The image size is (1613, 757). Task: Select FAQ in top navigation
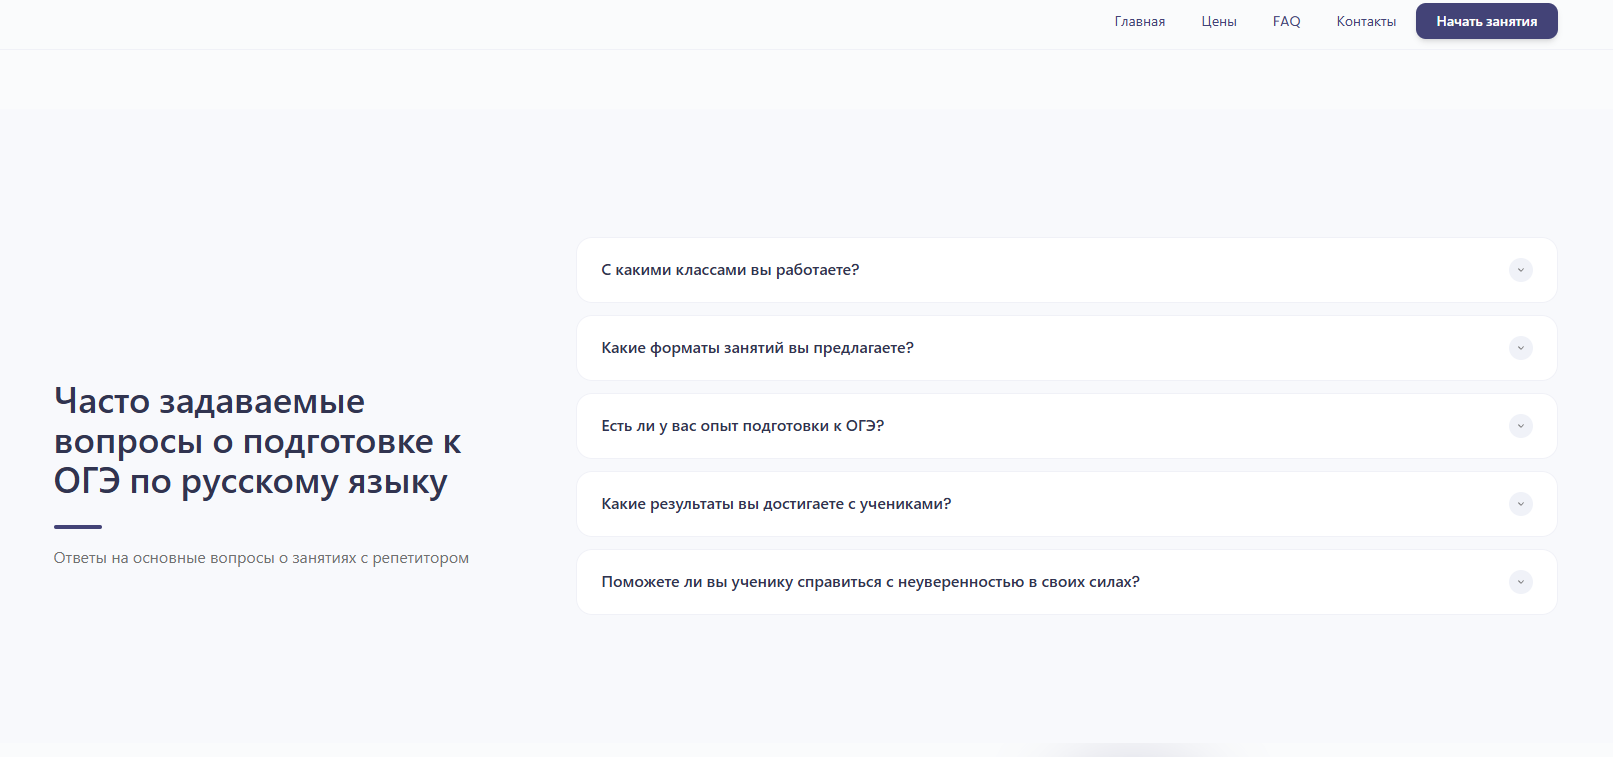pyautogui.click(x=1286, y=22)
